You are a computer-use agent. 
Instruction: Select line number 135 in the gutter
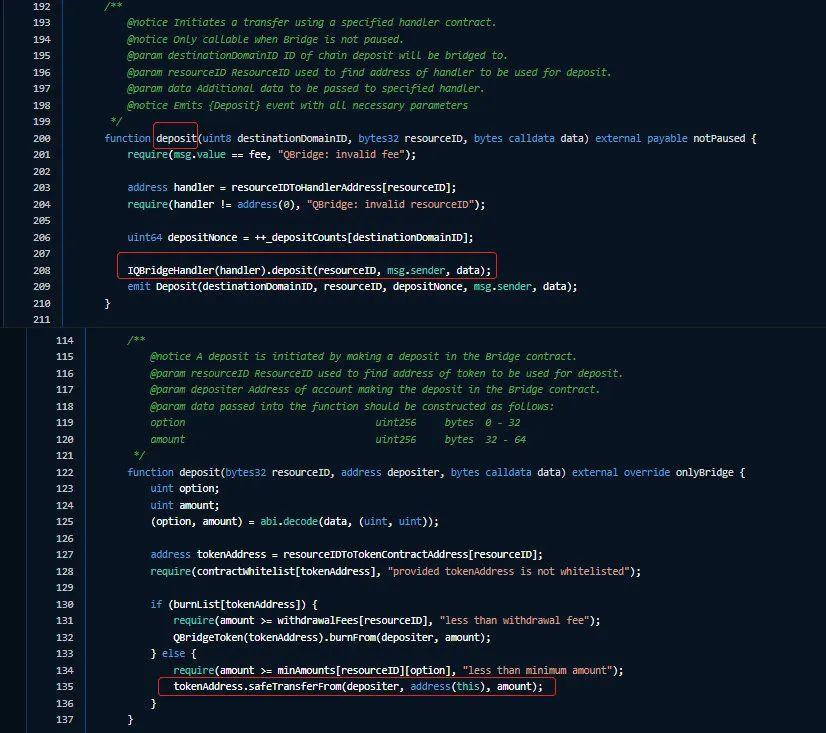coord(64,686)
